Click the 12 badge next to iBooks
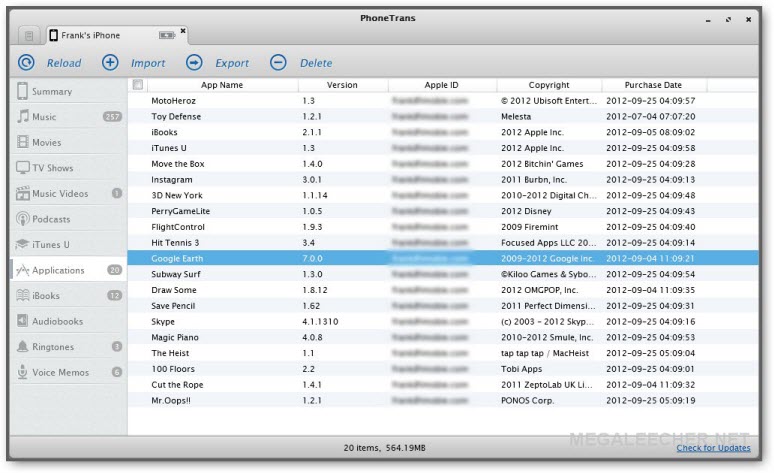 [x=115, y=295]
